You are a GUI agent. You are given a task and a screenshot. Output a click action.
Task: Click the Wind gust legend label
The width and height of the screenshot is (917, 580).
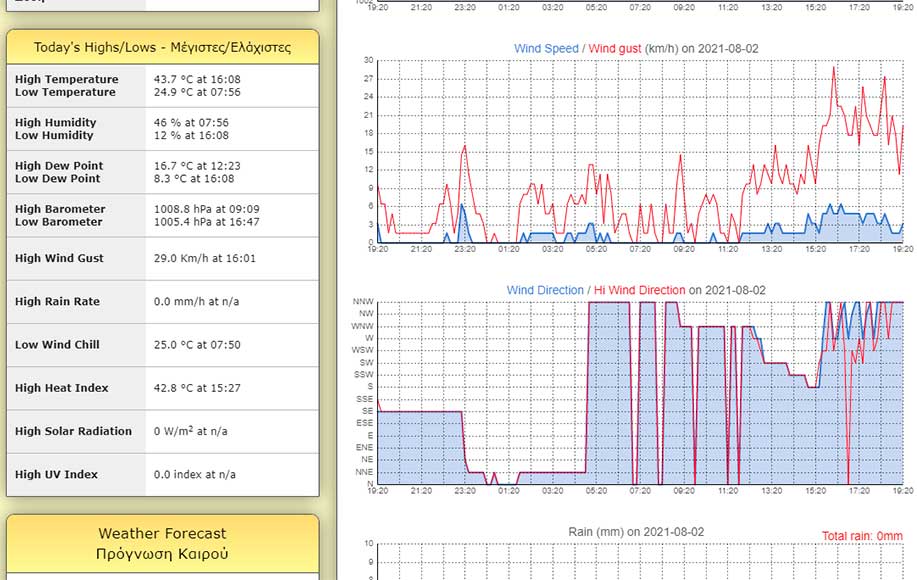pos(615,49)
